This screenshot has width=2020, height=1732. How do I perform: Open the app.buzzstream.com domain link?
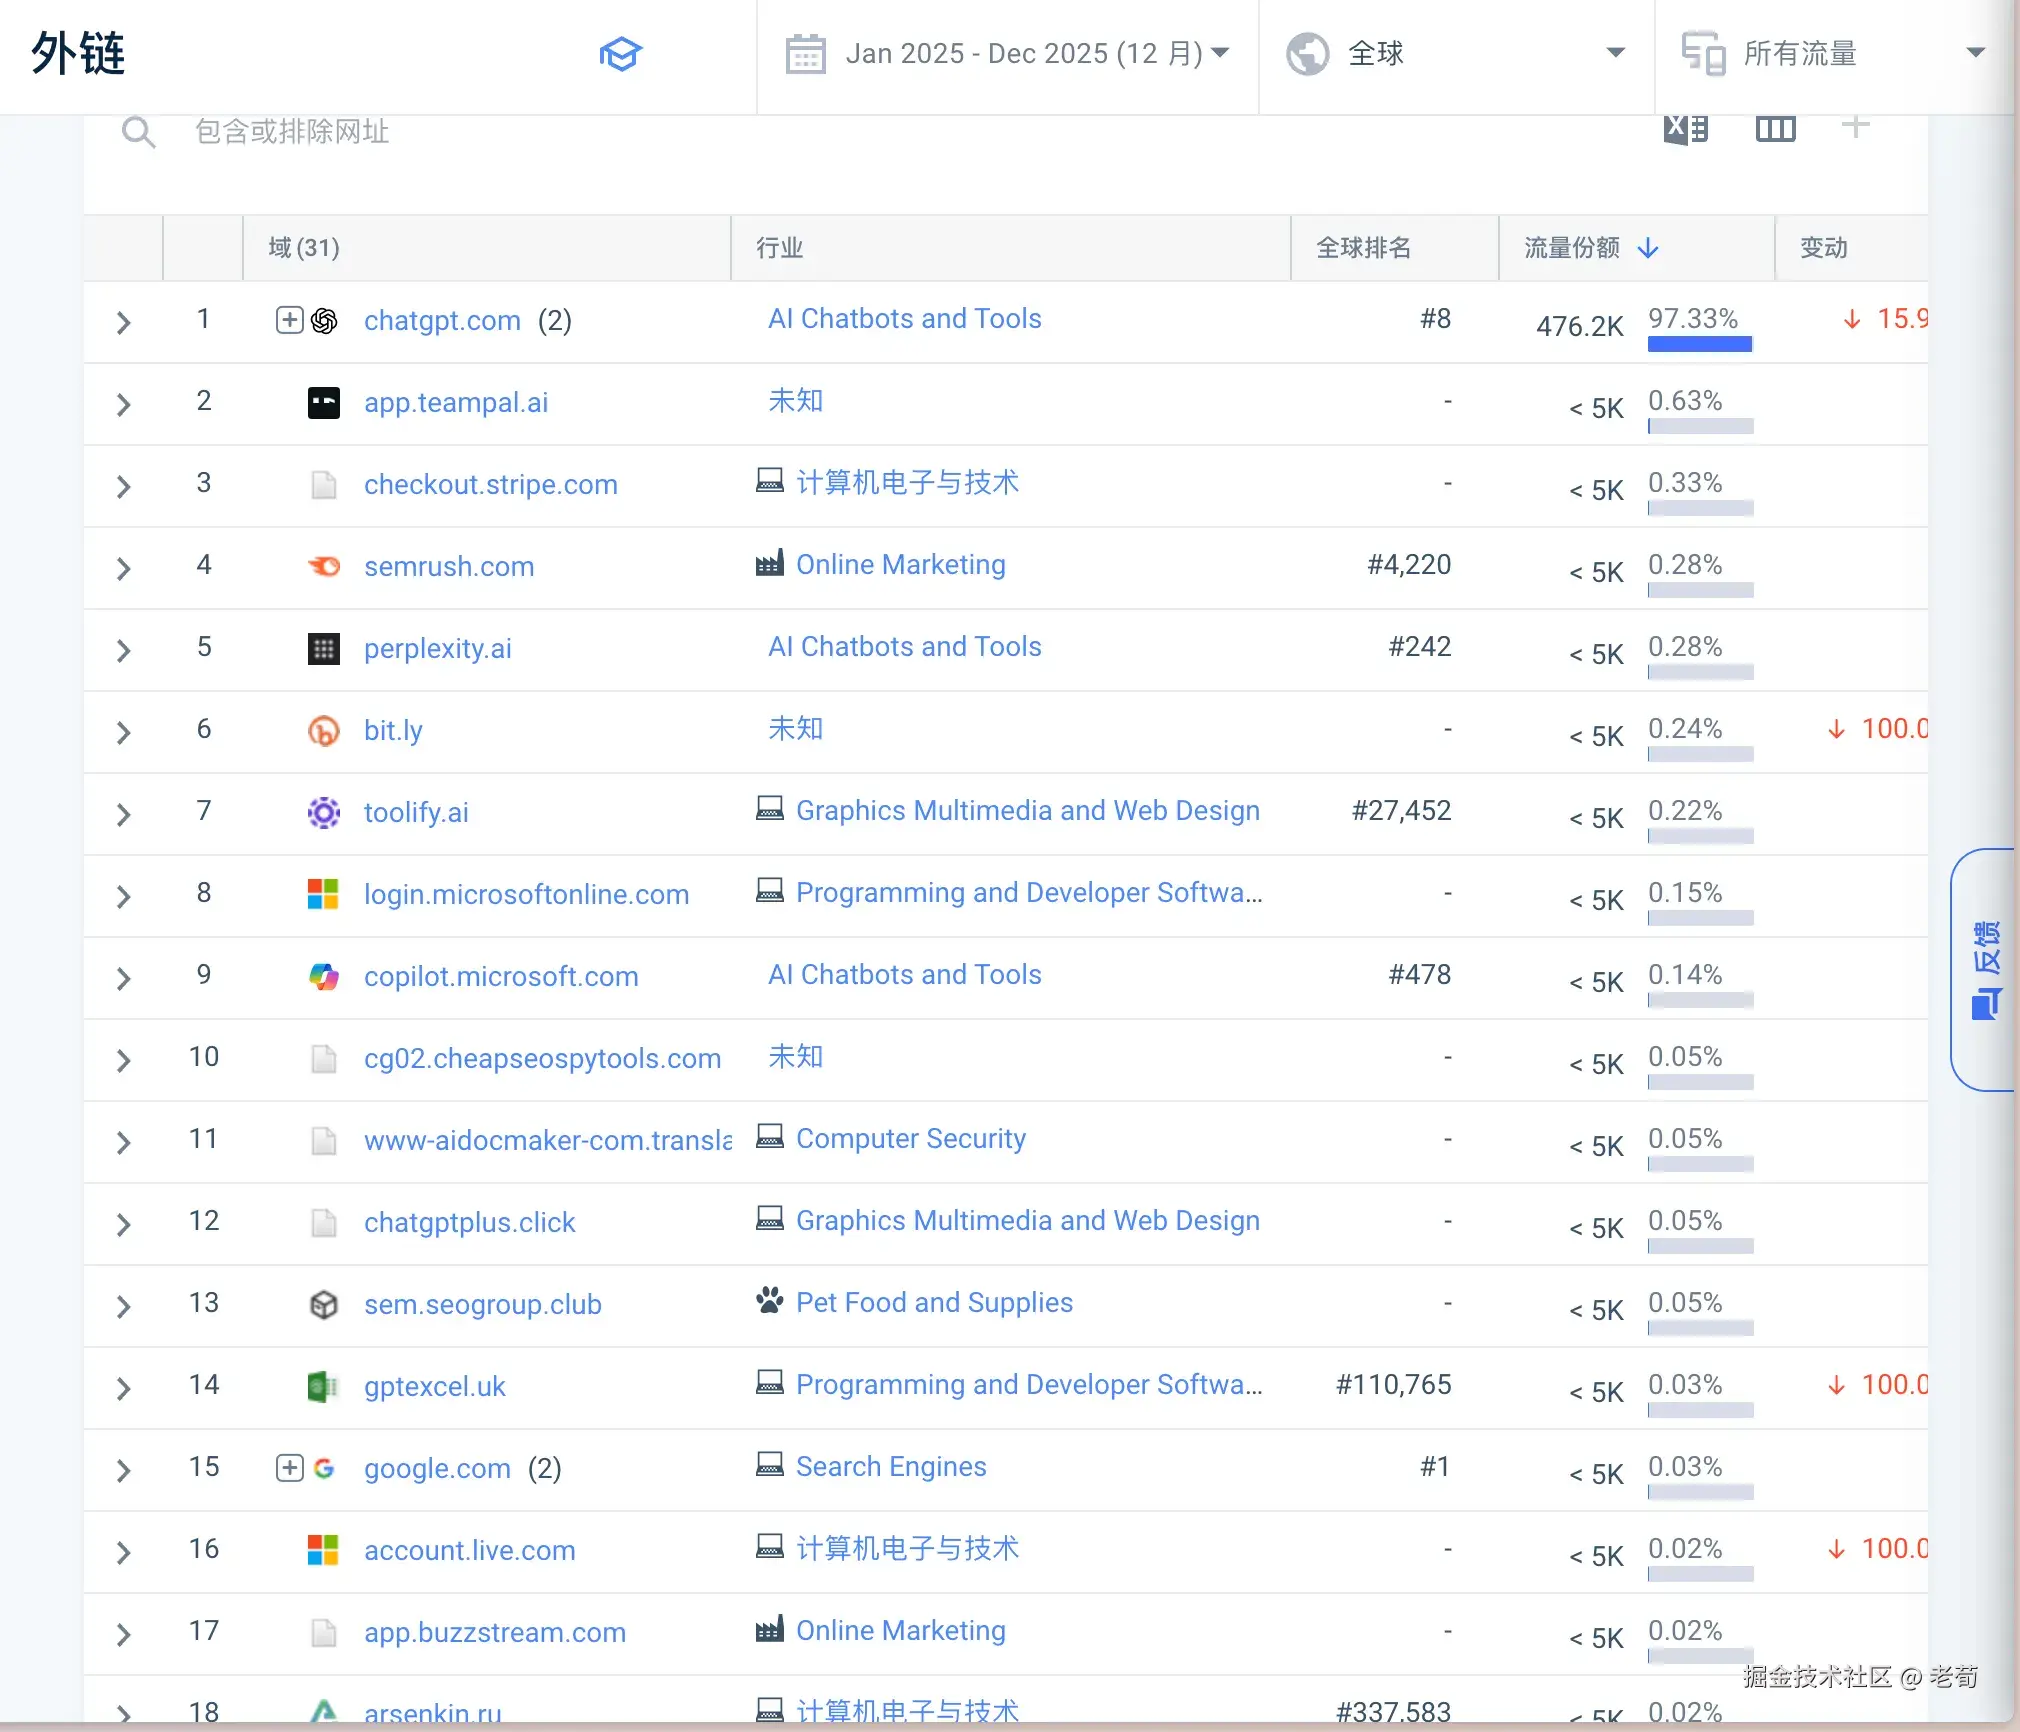(495, 1633)
